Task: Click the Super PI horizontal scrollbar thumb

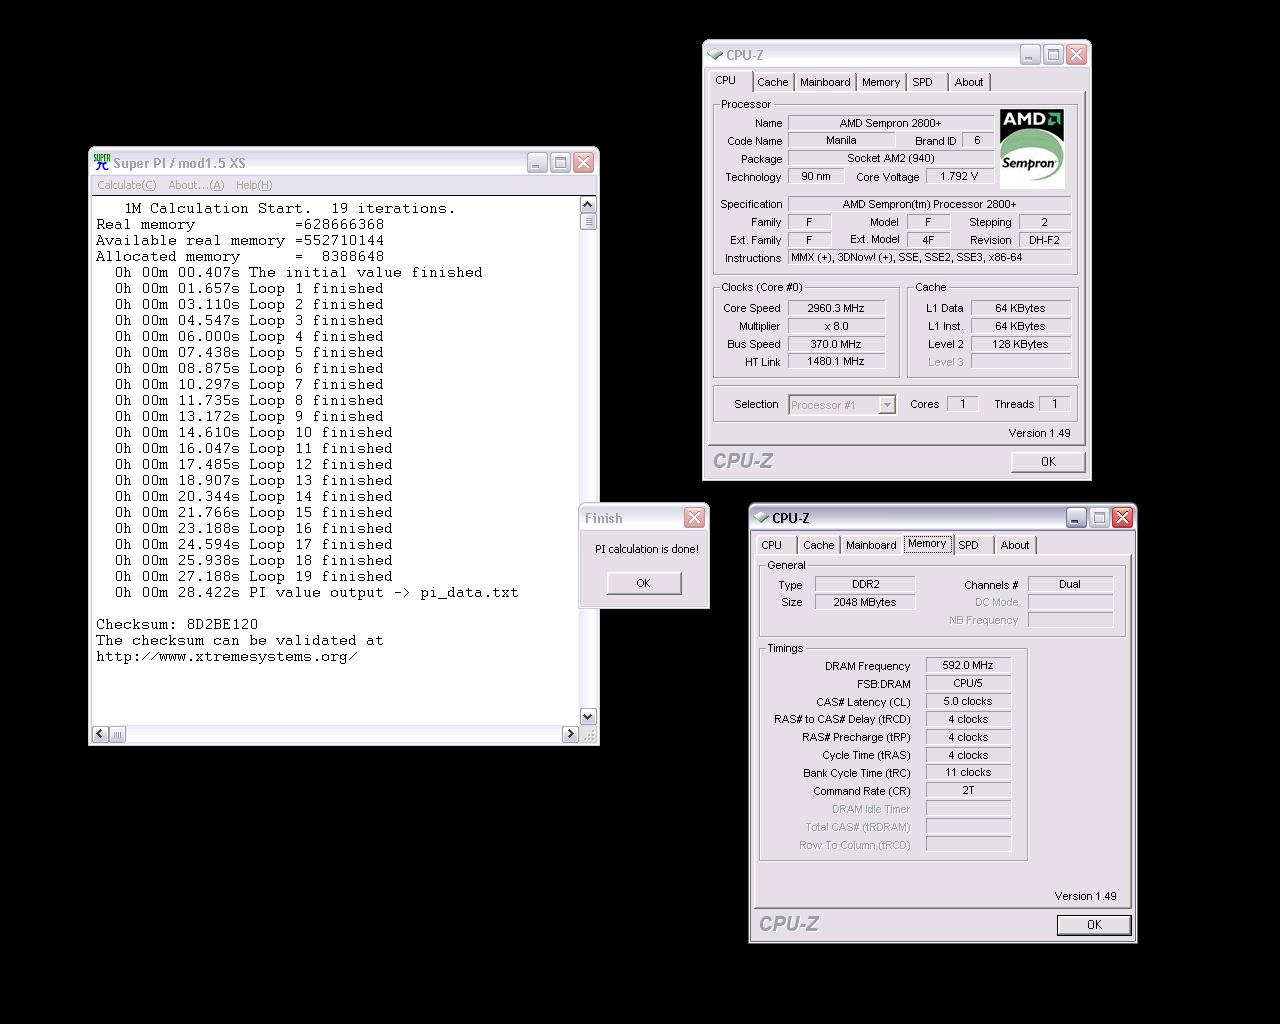Action: point(117,734)
